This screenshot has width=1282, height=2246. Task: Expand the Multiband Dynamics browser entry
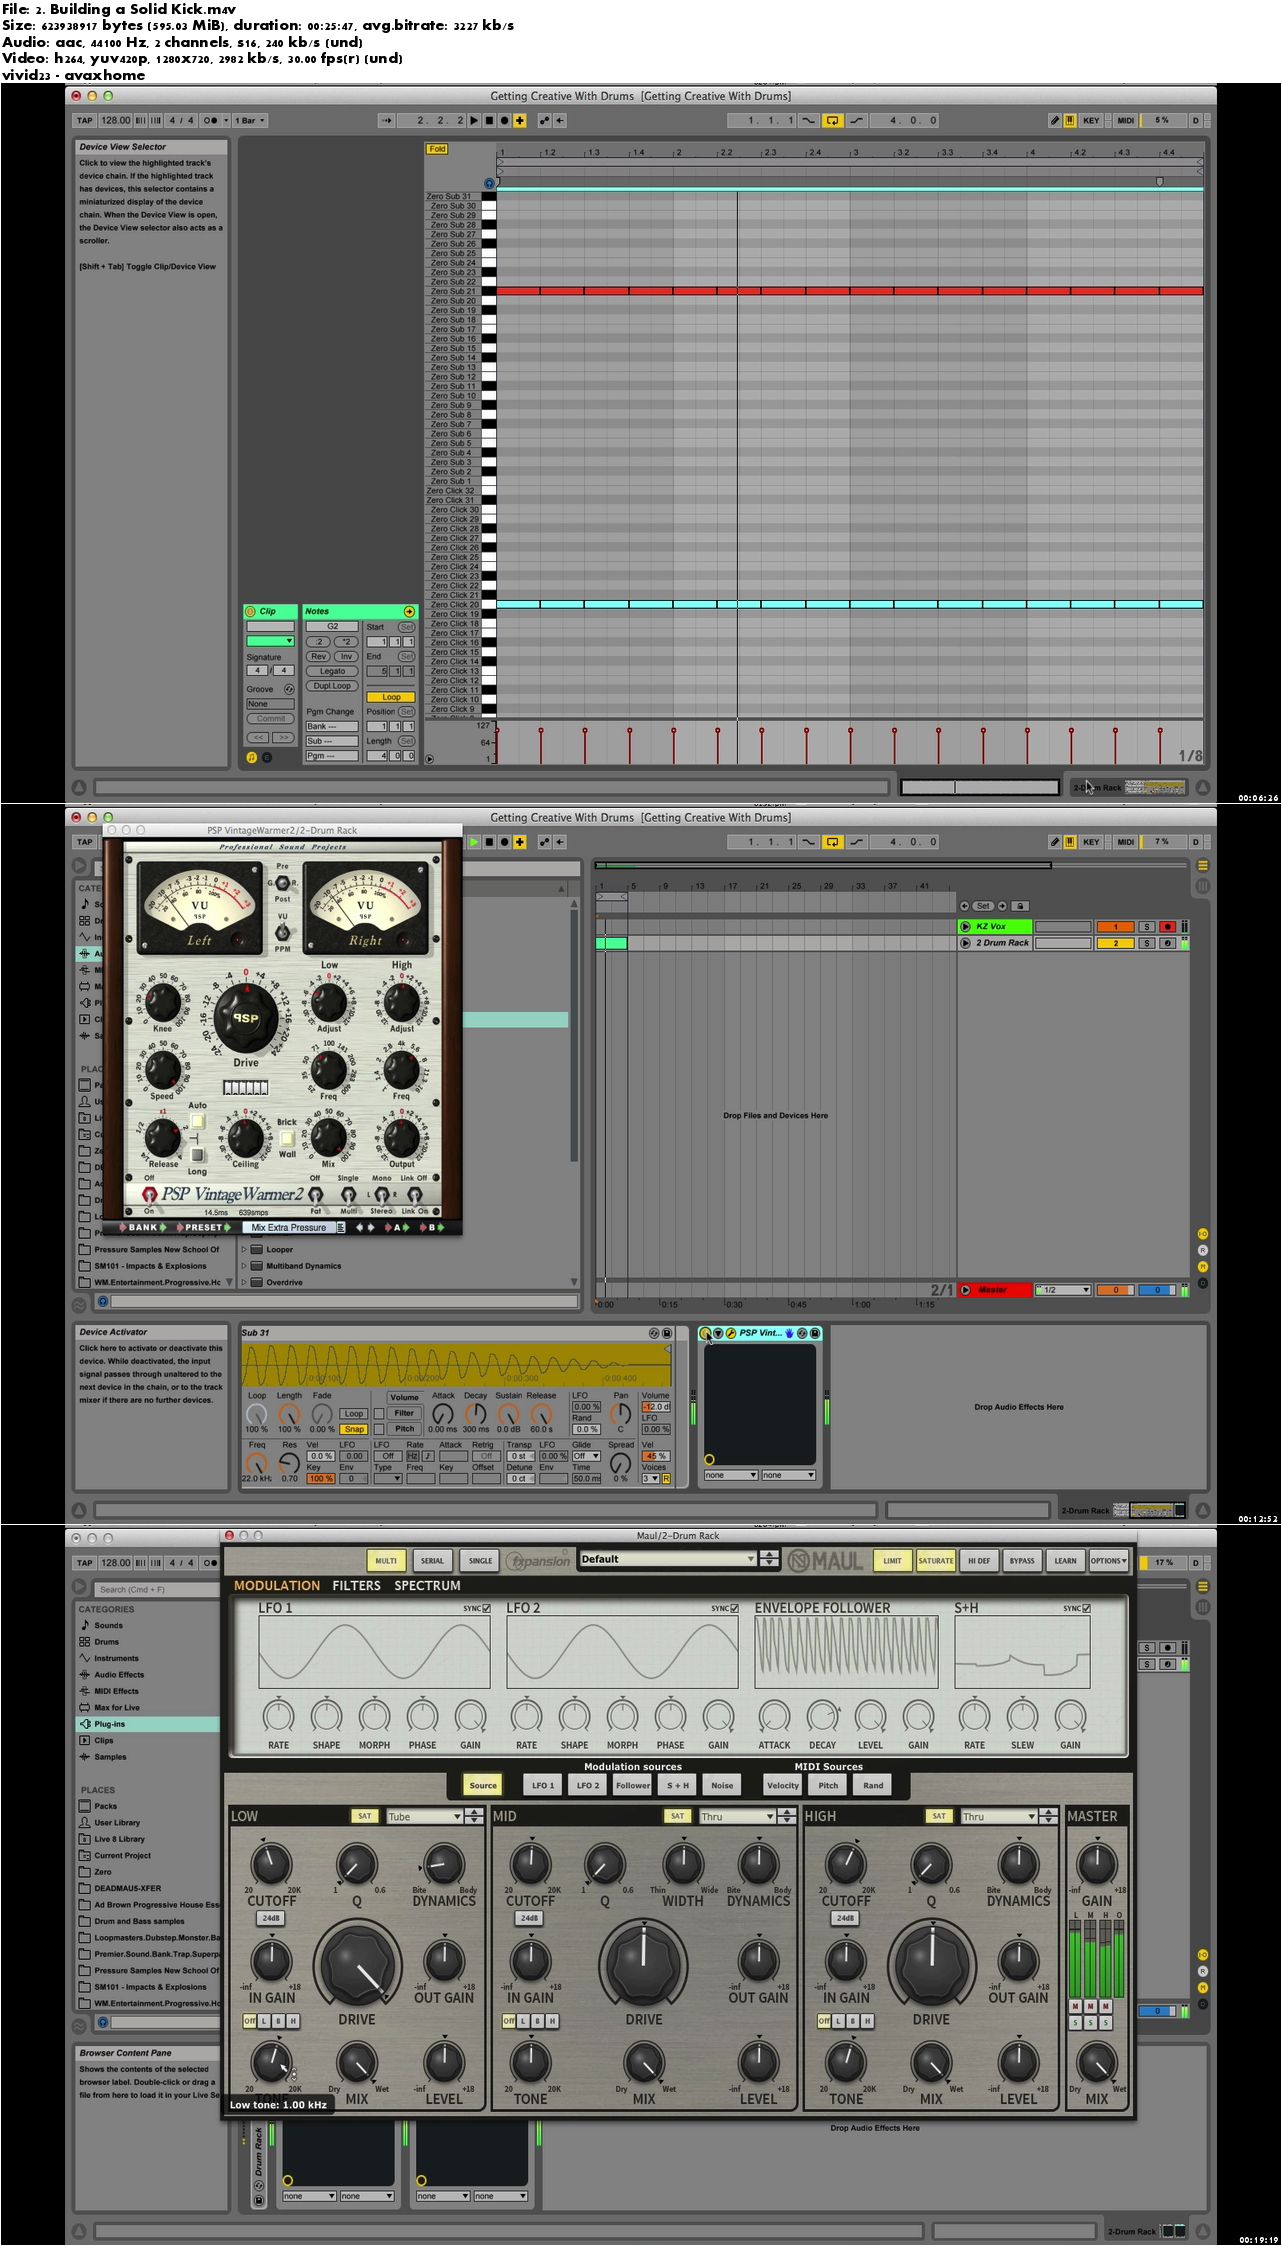pos(244,1266)
